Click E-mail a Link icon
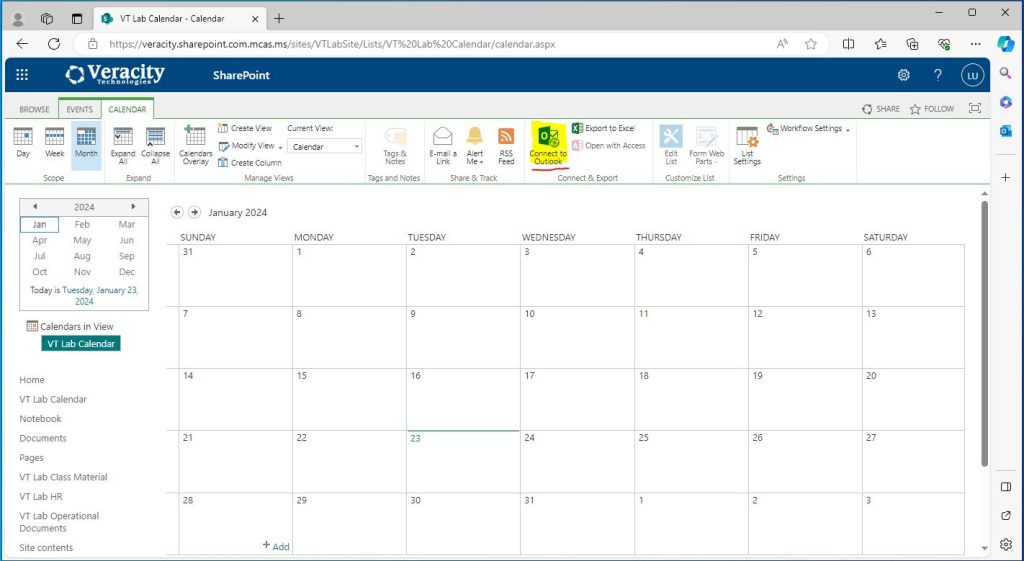Screen dimensions: 1024x561 [442, 137]
